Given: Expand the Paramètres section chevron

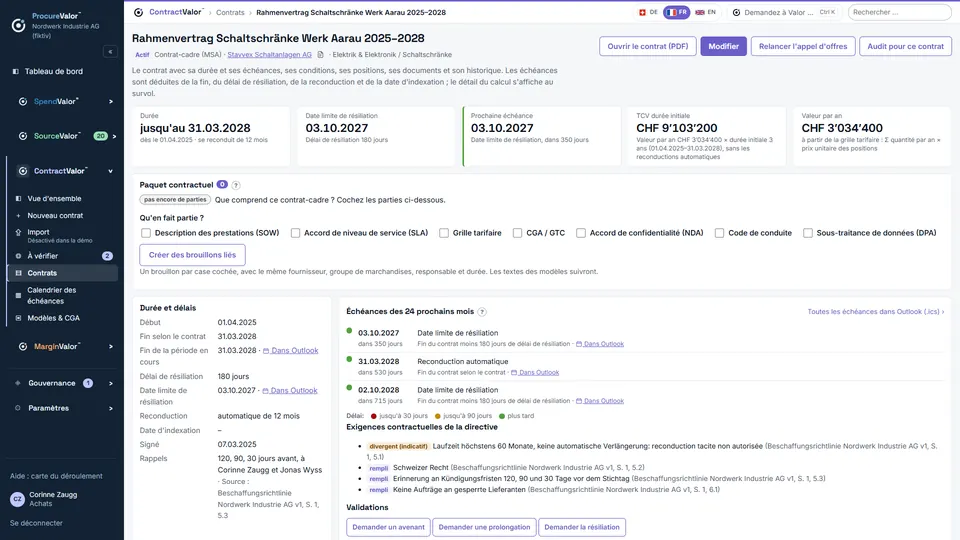Looking at the screenshot, I should coord(111,408).
